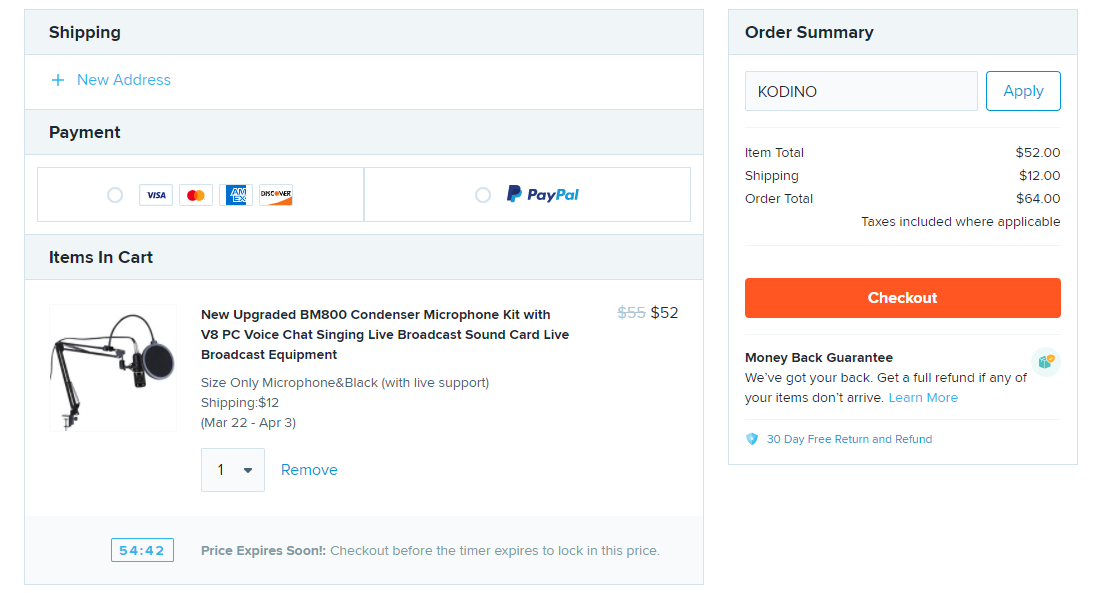This screenshot has width=1109, height=593.
Task: Click the promo code input field
Action: 861,91
